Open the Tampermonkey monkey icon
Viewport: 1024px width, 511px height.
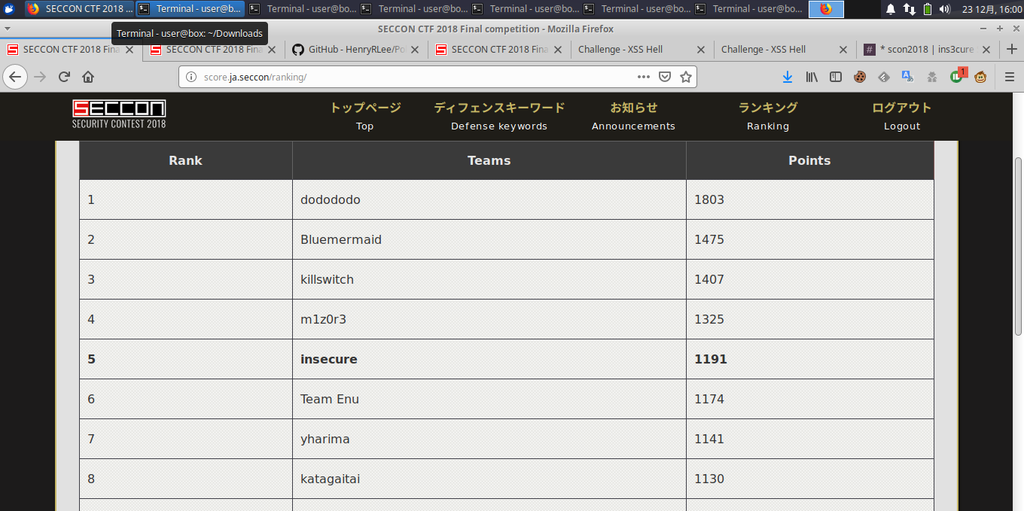pos(980,77)
